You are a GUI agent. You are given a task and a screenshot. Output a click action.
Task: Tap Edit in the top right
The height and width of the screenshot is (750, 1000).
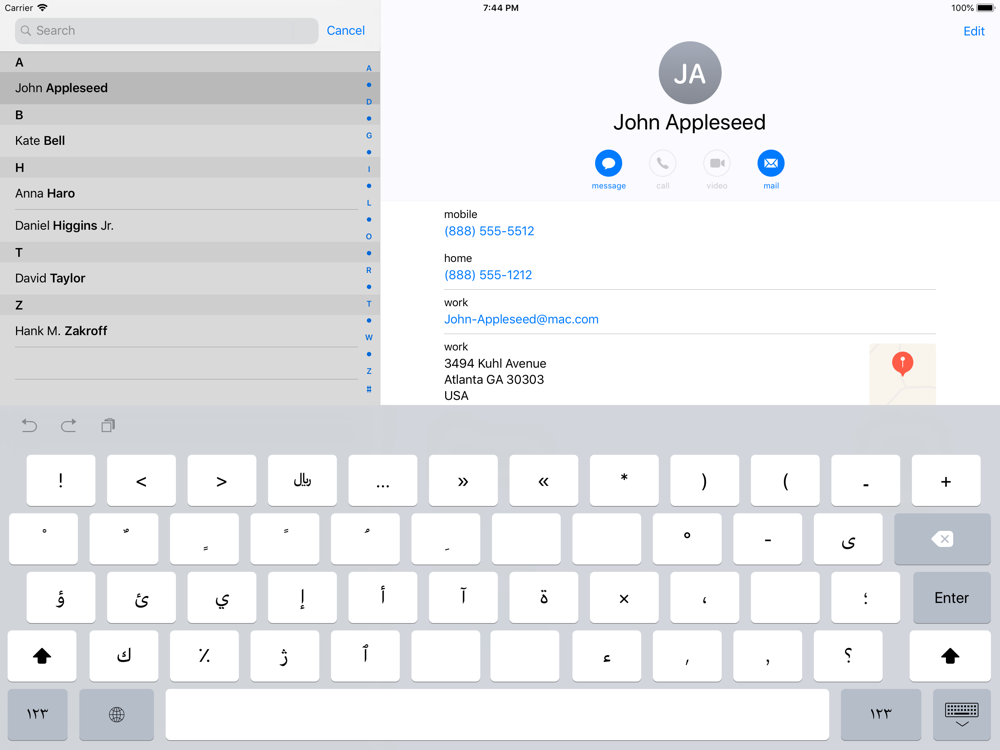(x=973, y=31)
